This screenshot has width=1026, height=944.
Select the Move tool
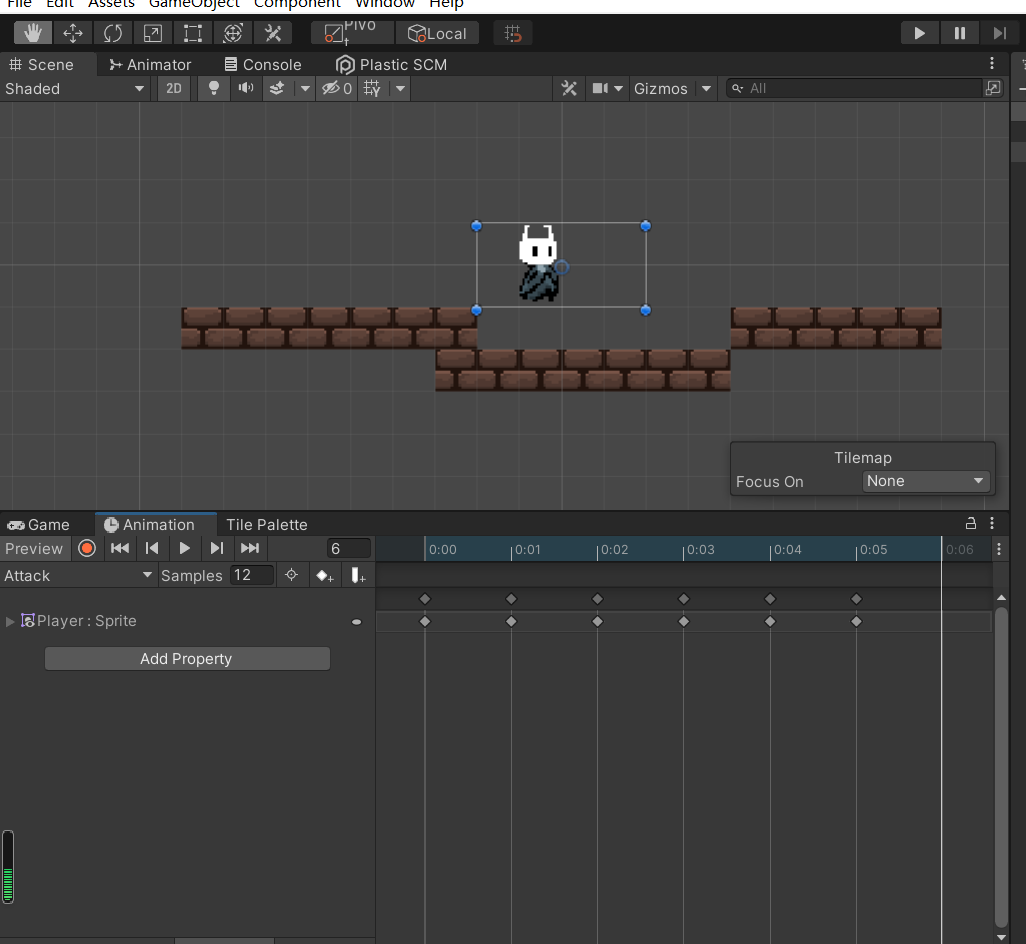pyautogui.click(x=73, y=33)
